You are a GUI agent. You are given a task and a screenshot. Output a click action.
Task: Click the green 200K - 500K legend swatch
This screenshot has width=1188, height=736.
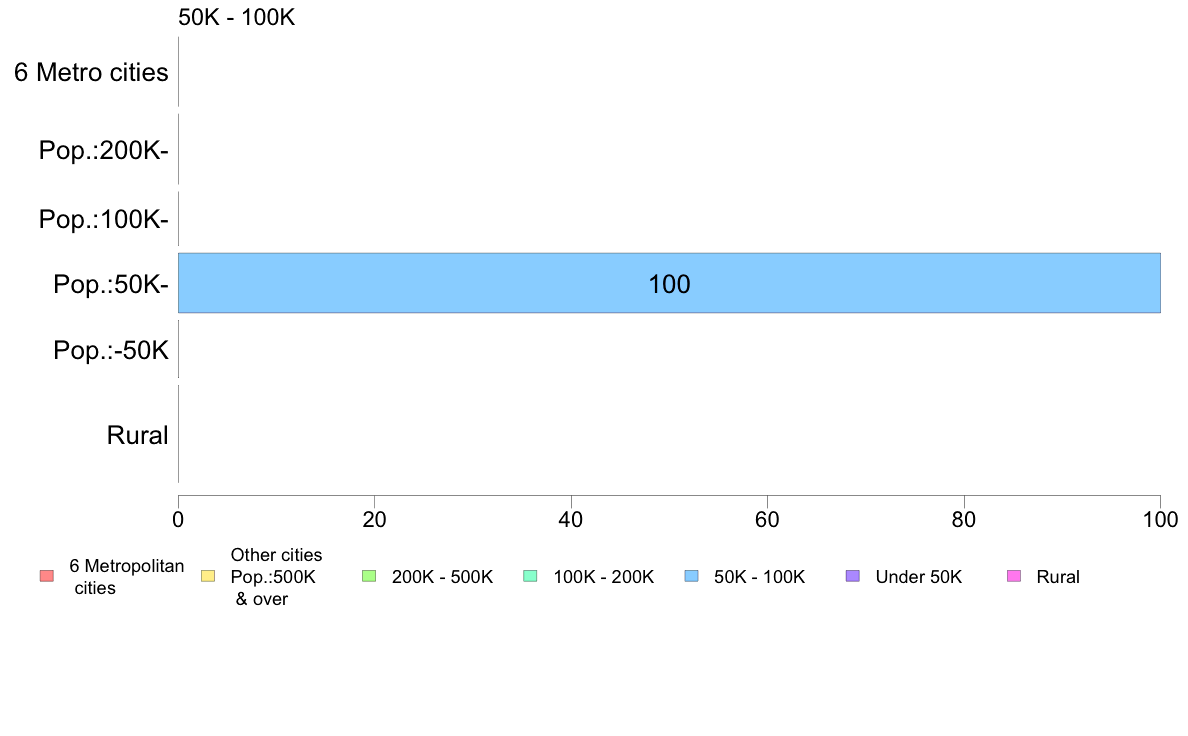pos(369,576)
